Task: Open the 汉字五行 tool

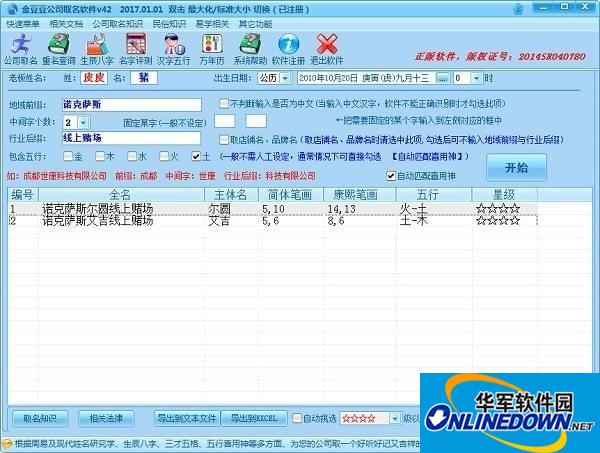Action: click(173, 49)
